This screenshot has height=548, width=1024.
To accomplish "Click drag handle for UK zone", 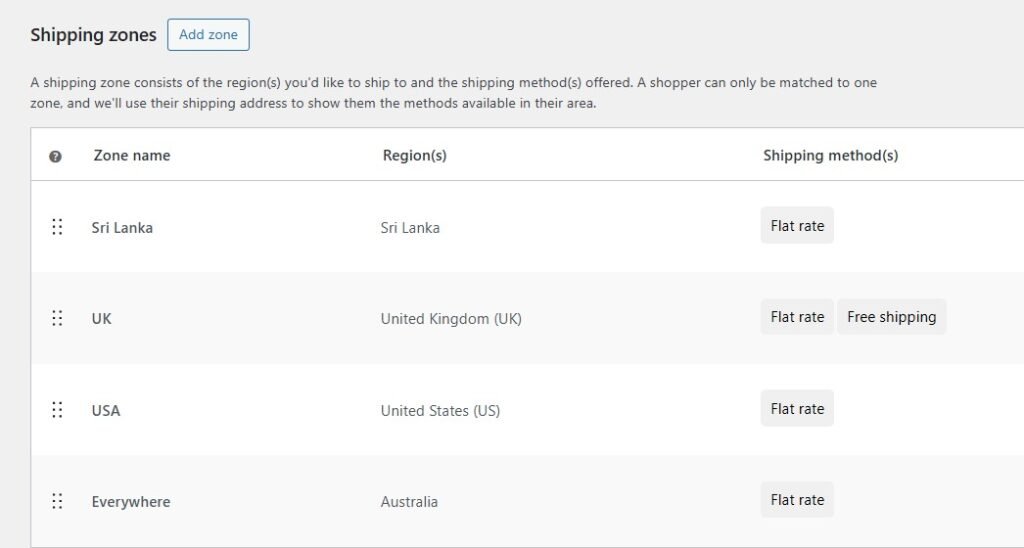I will coord(57,318).
